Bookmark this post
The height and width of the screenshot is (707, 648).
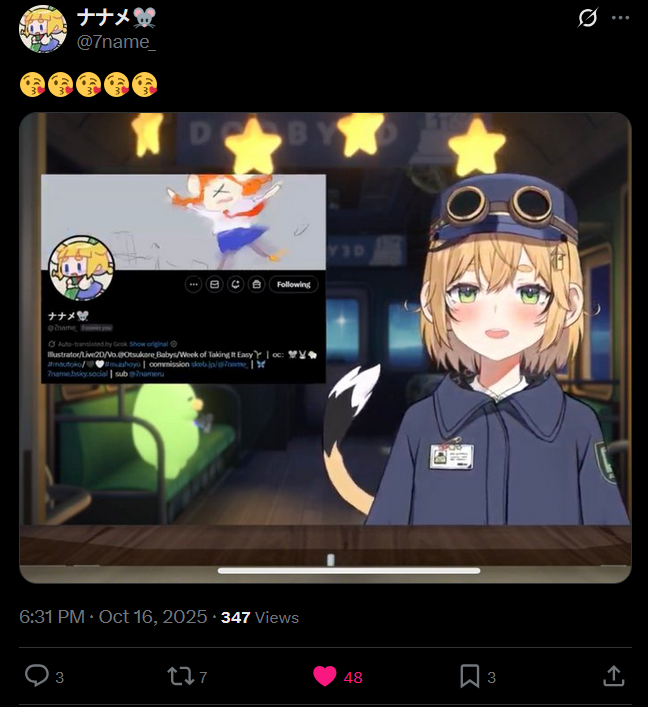coord(469,676)
